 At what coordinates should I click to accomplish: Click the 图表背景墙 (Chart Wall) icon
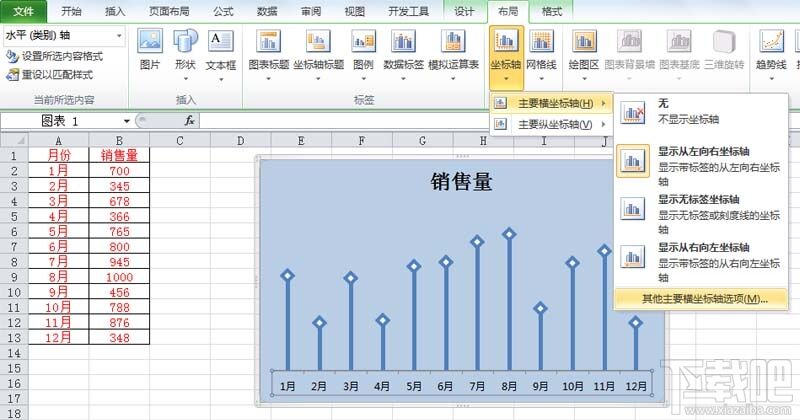point(629,42)
